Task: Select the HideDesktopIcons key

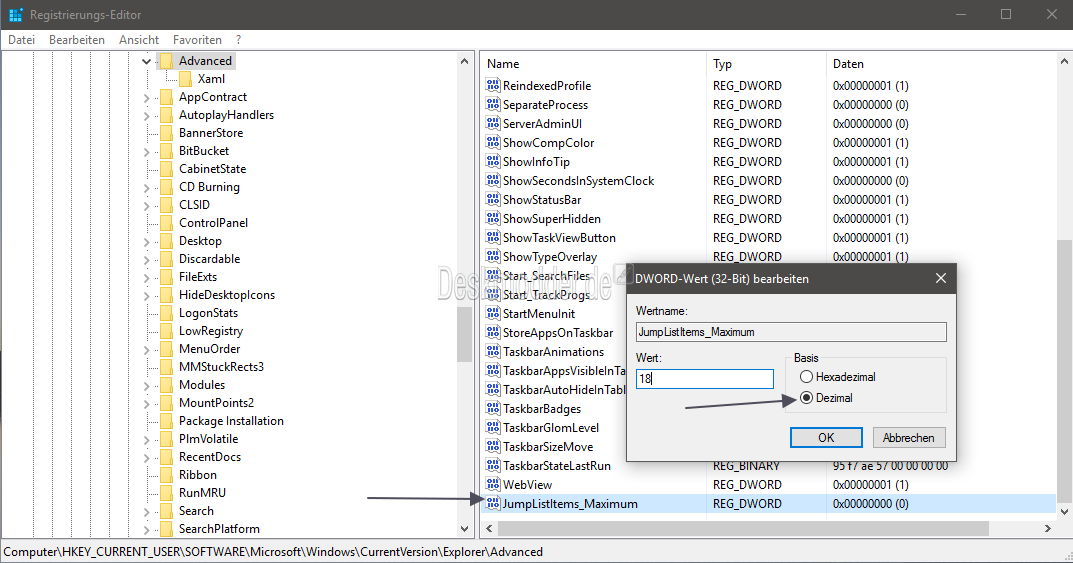Action: coord(227,295)
